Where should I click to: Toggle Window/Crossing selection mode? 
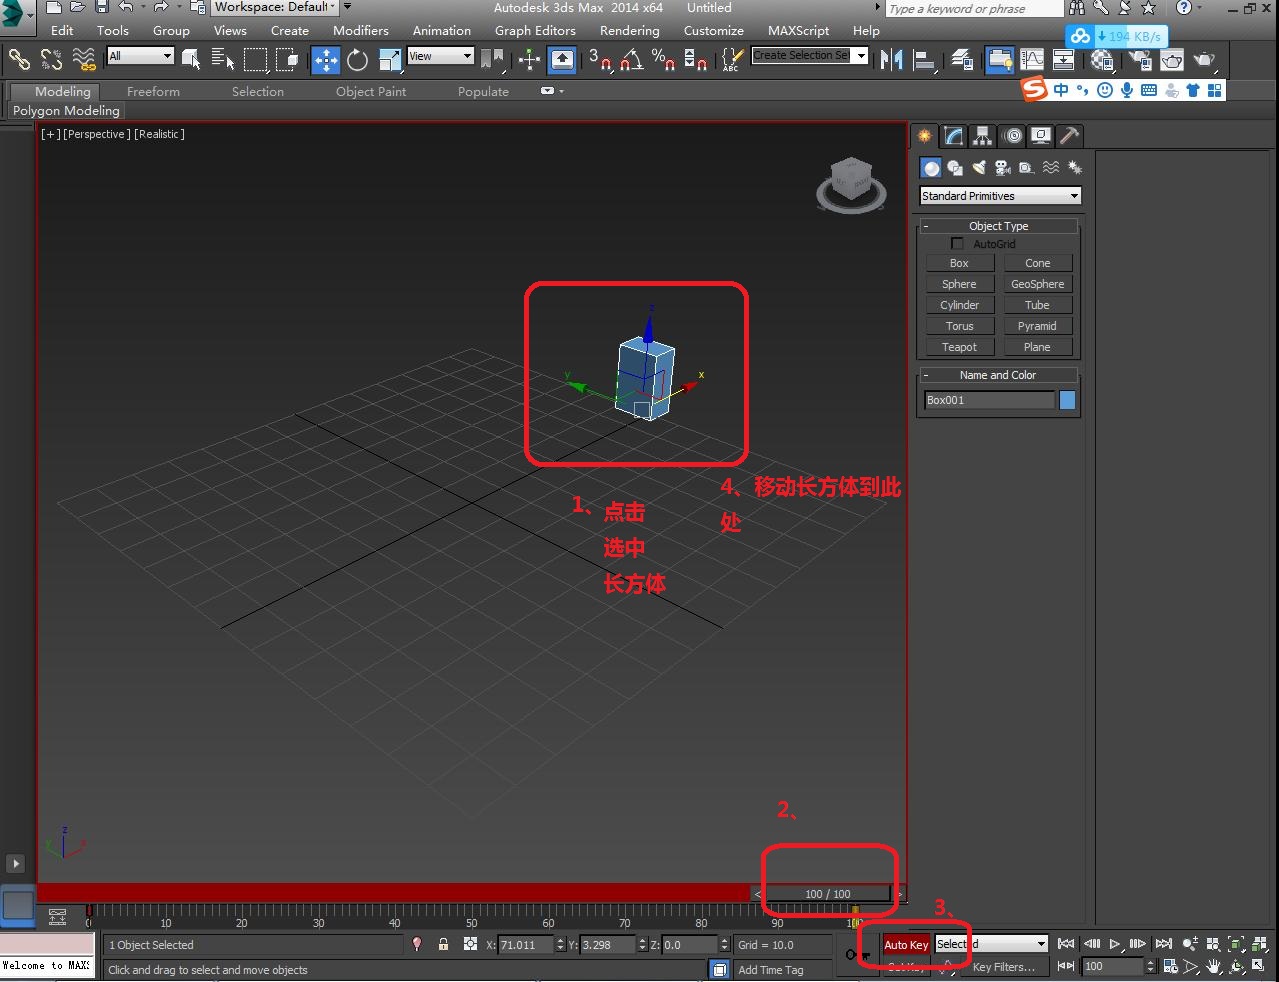288,60
